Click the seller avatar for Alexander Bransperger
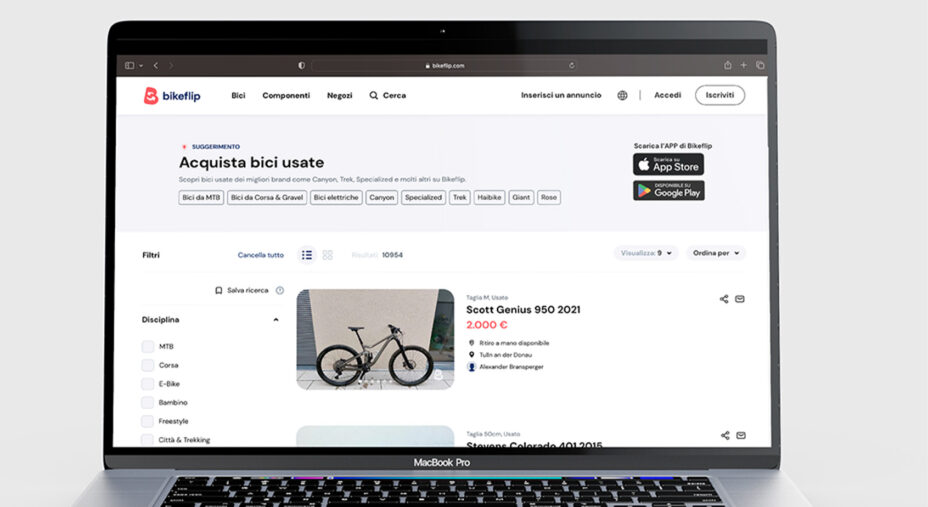Viewport: 928px width, 507px height. pyautogui.click(x=472, y=367)
